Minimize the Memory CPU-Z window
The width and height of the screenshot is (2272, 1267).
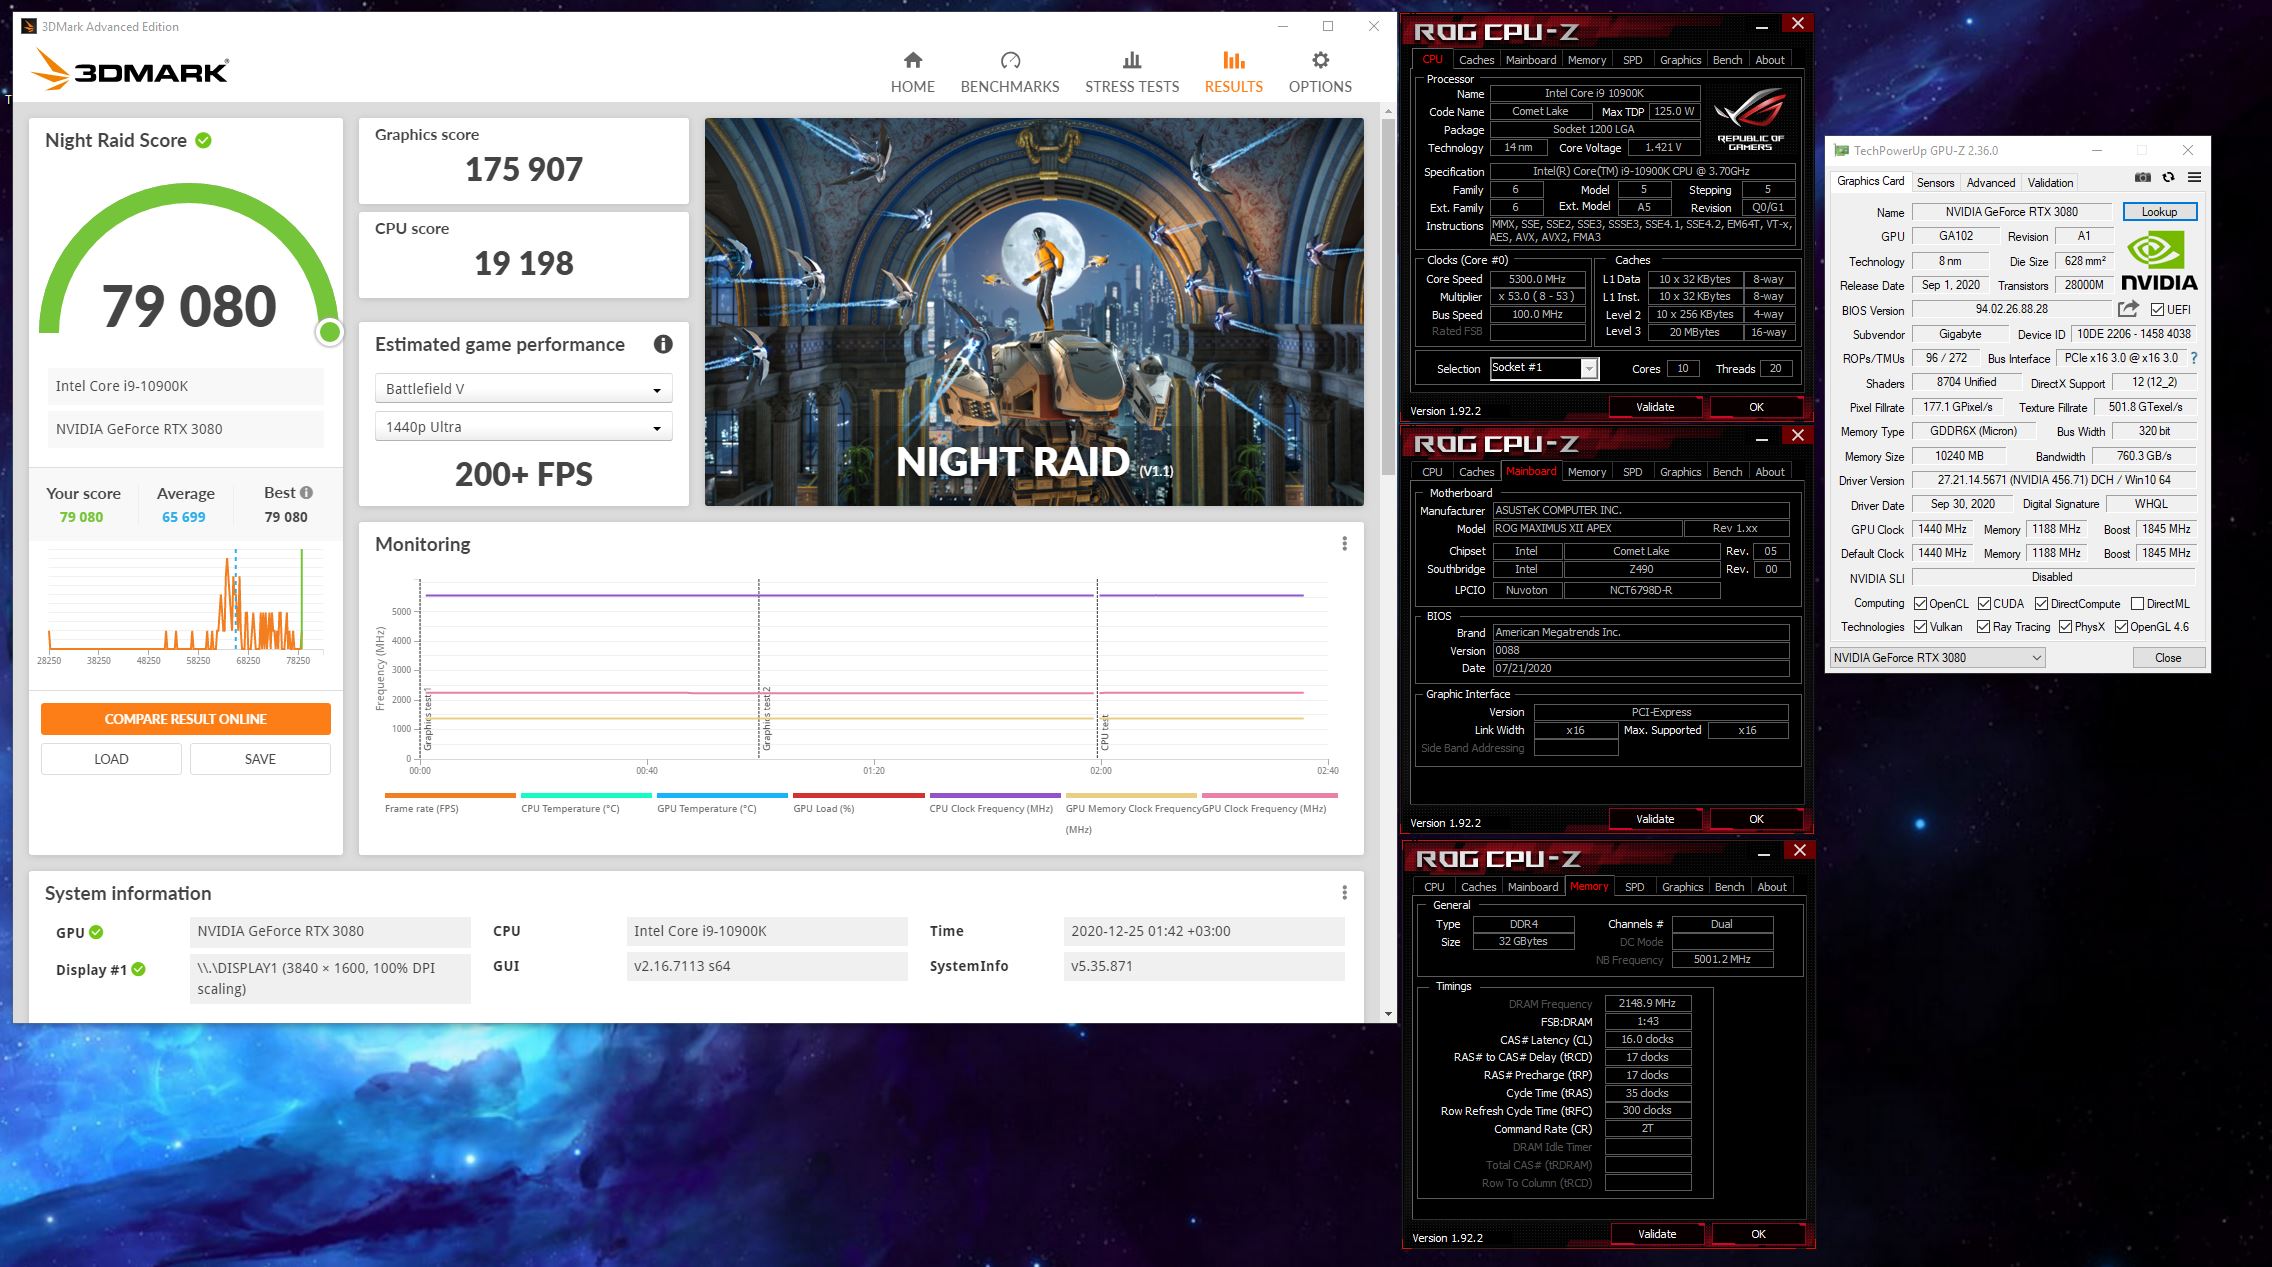pyautogui.click(x=1765, y=852)
